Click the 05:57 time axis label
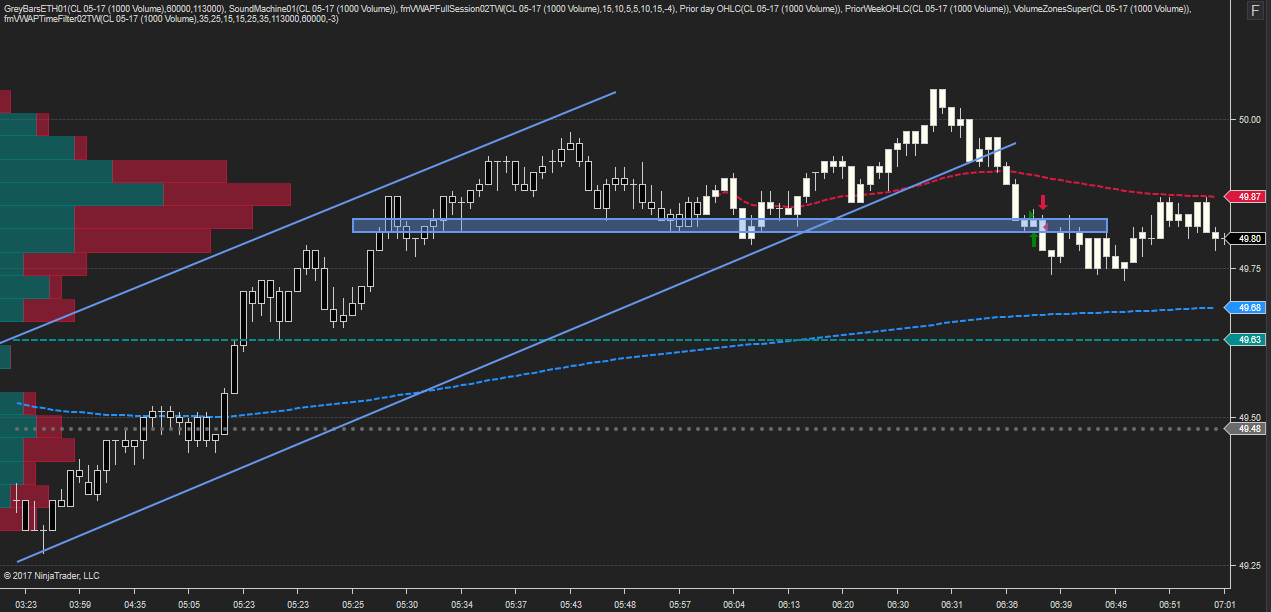This screenshot has width=1271, height=612. click(680, 605)
